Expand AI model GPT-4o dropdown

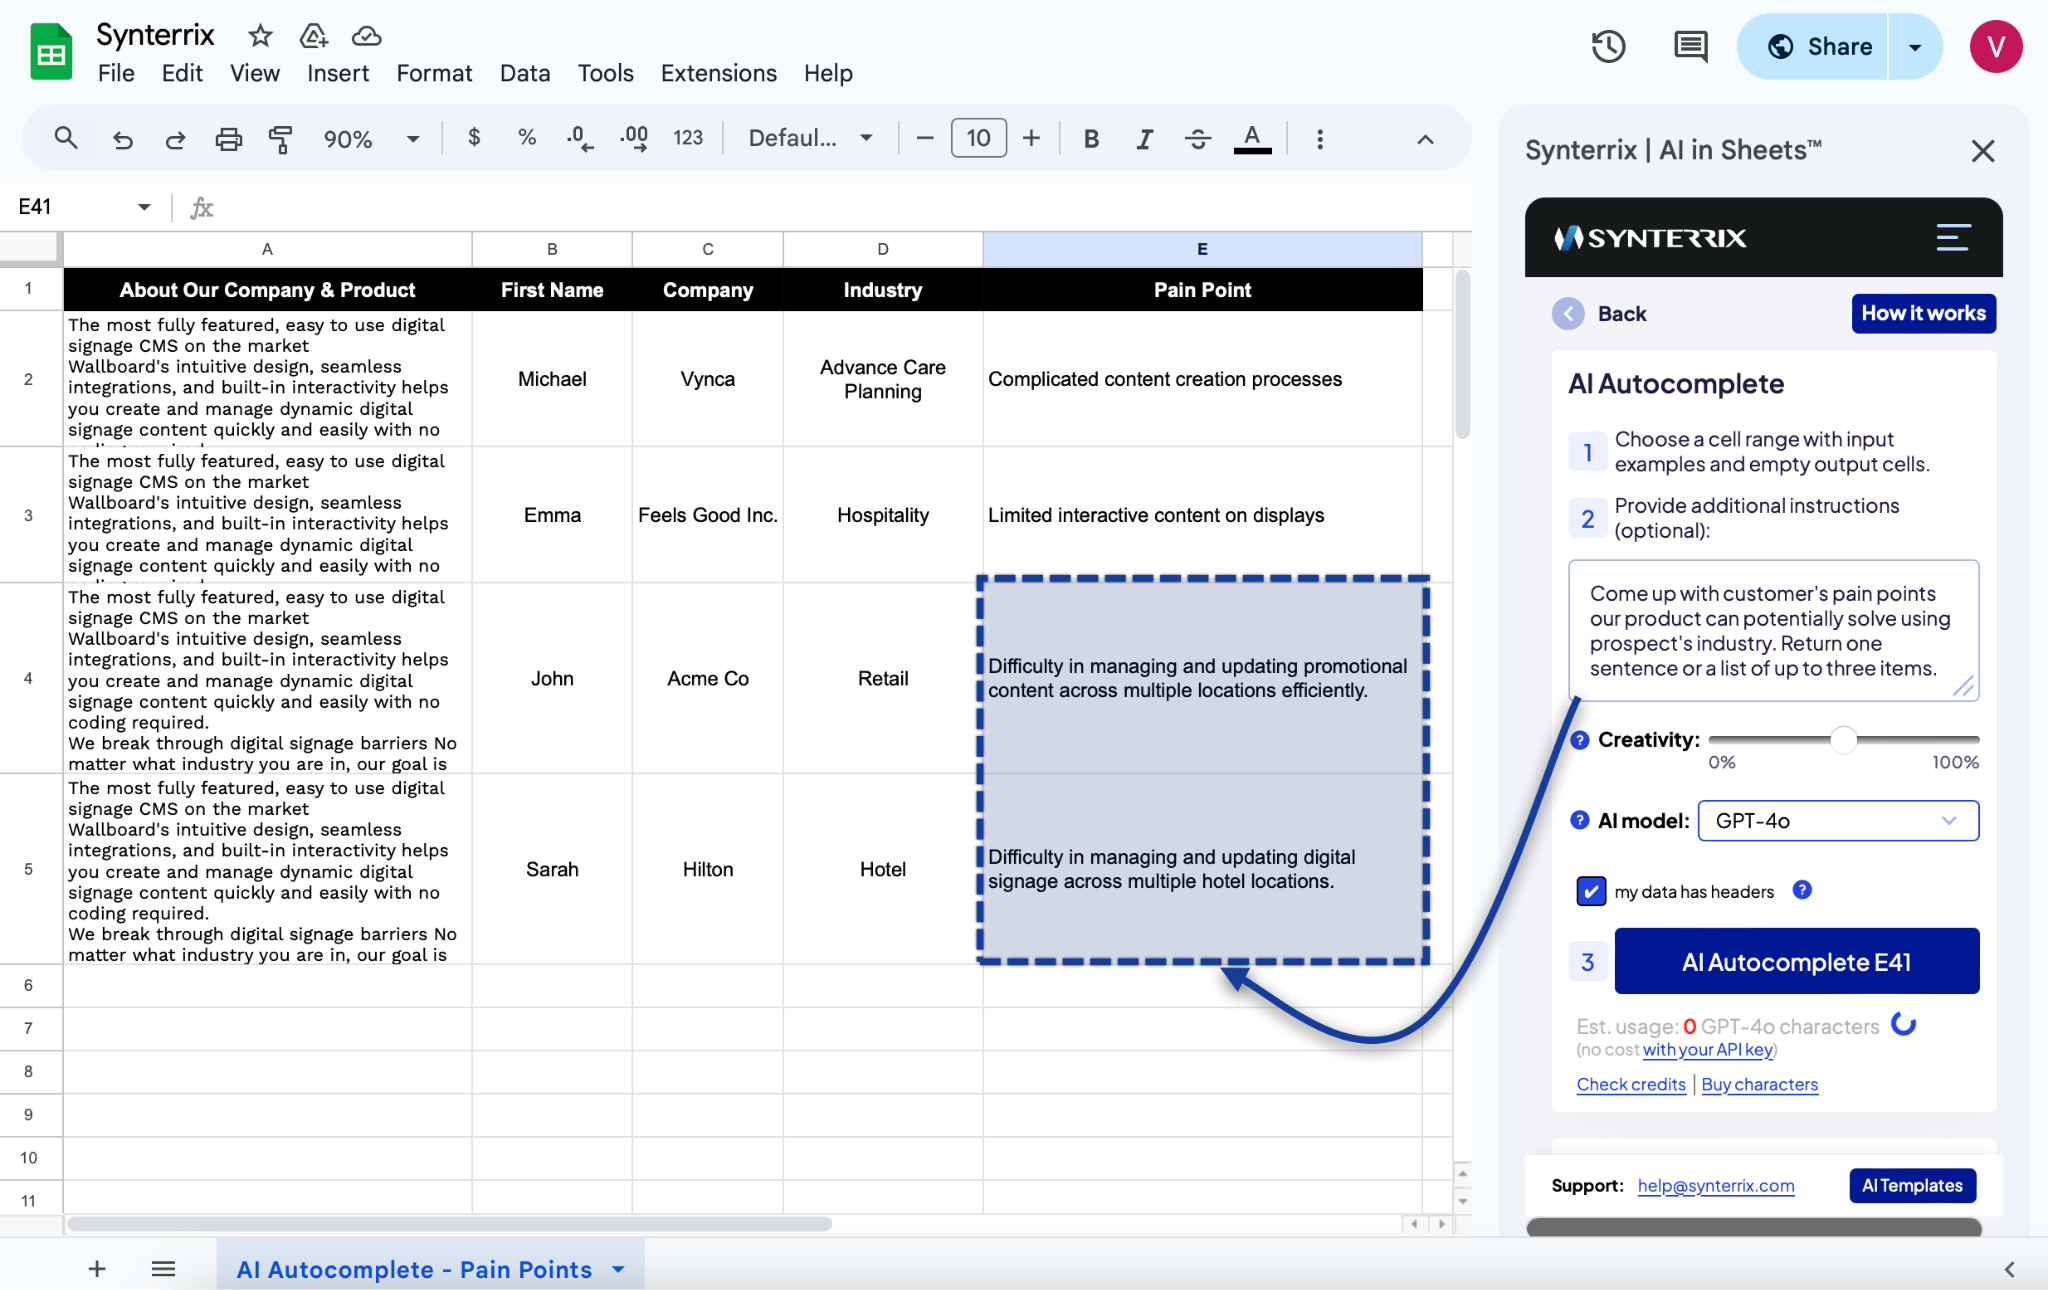pos(1838,821)
